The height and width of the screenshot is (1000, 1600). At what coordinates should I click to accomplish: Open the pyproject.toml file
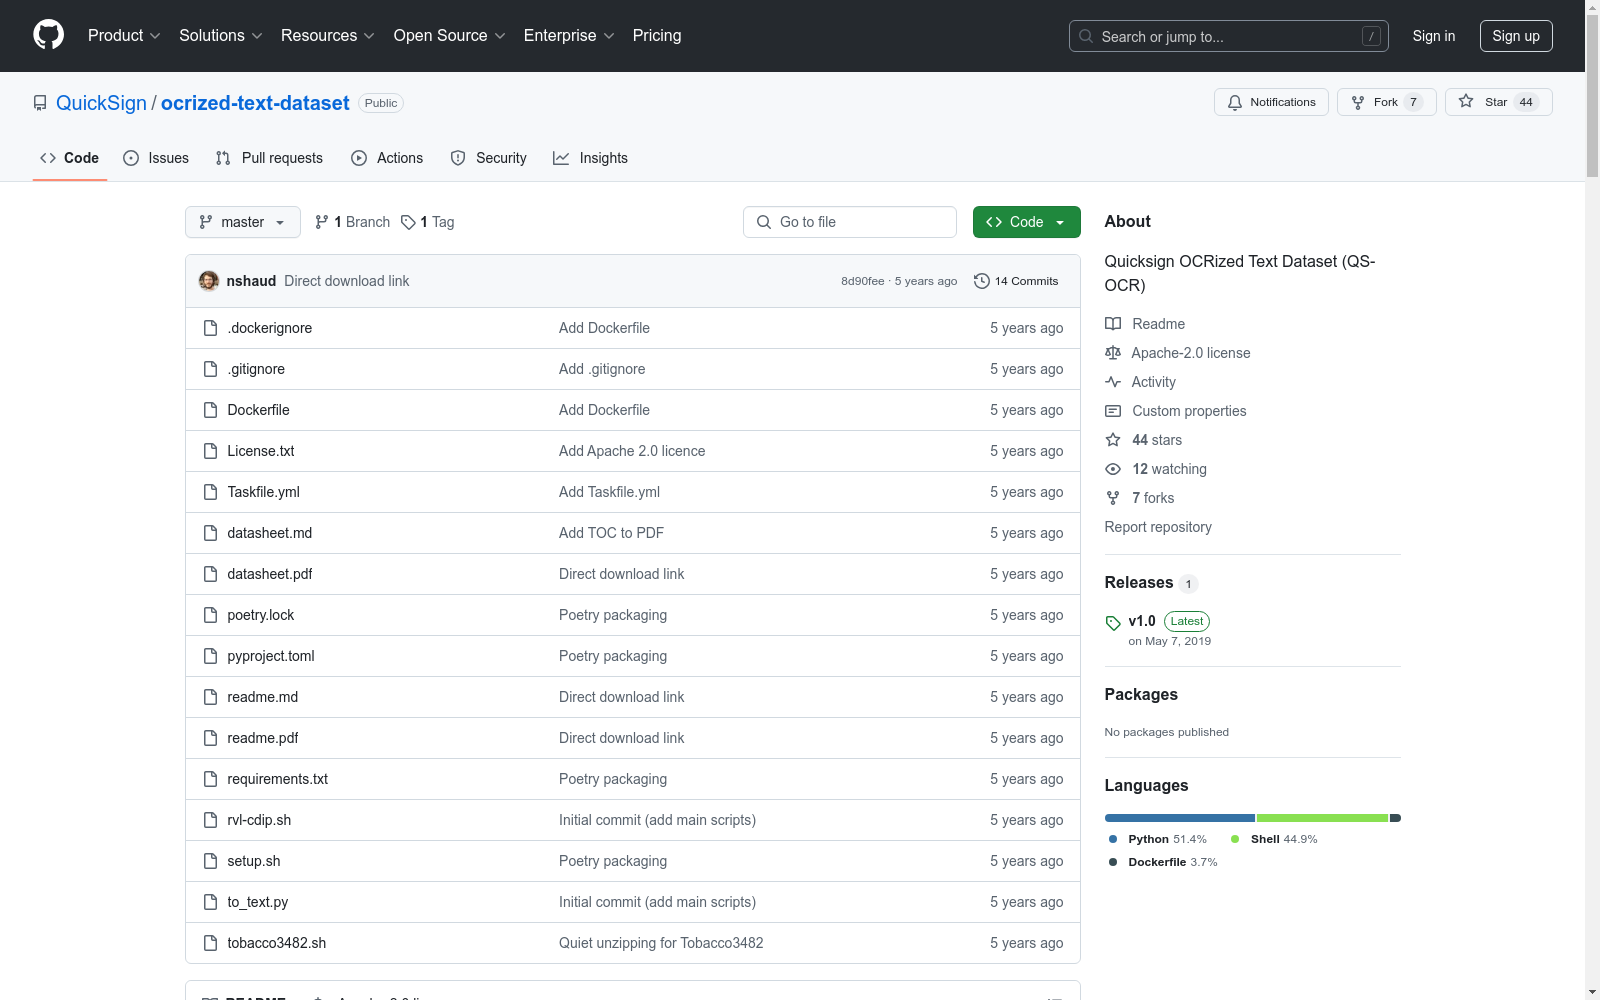271,656
